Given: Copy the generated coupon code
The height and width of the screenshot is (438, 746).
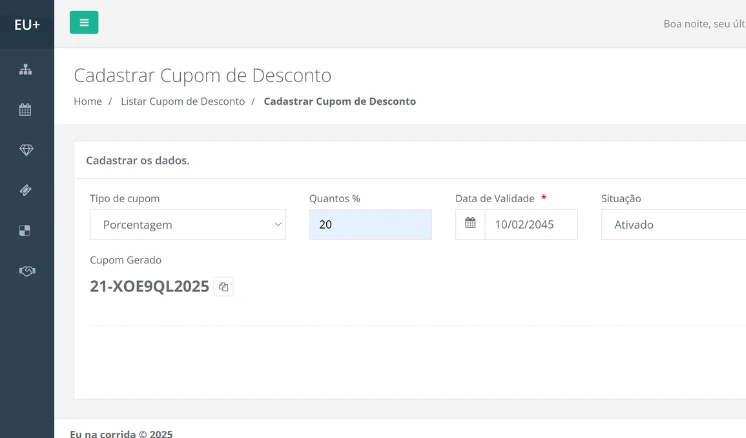Looking at the screenshot, I should [224, 287].
